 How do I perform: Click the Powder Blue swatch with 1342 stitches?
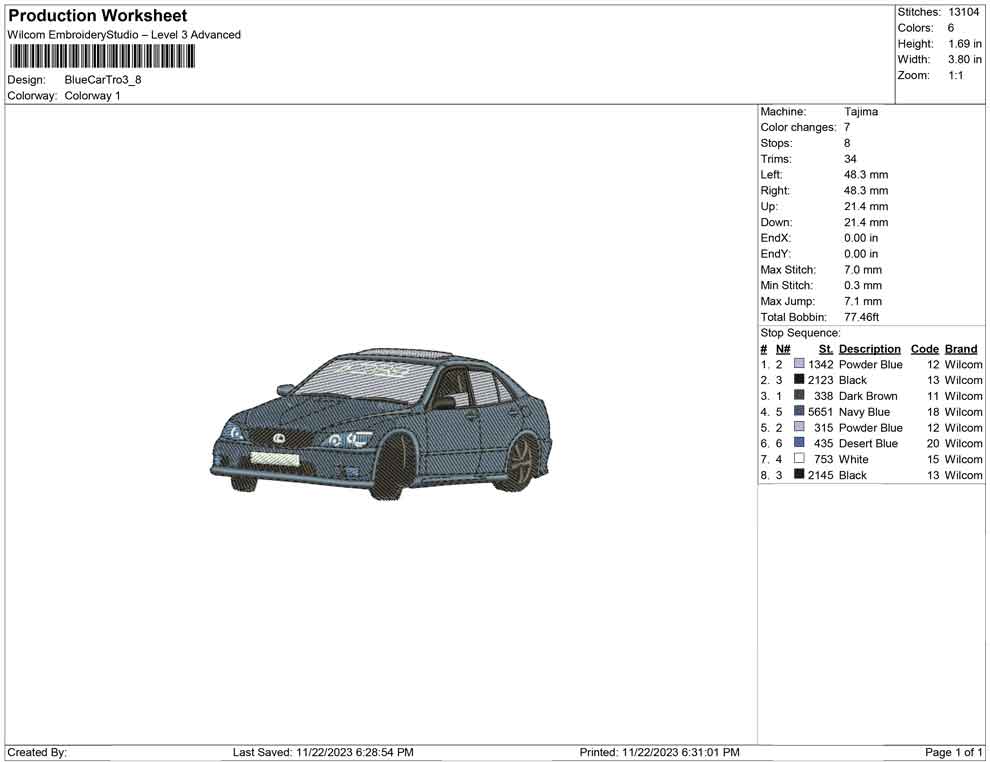click(x=799, y=365)
